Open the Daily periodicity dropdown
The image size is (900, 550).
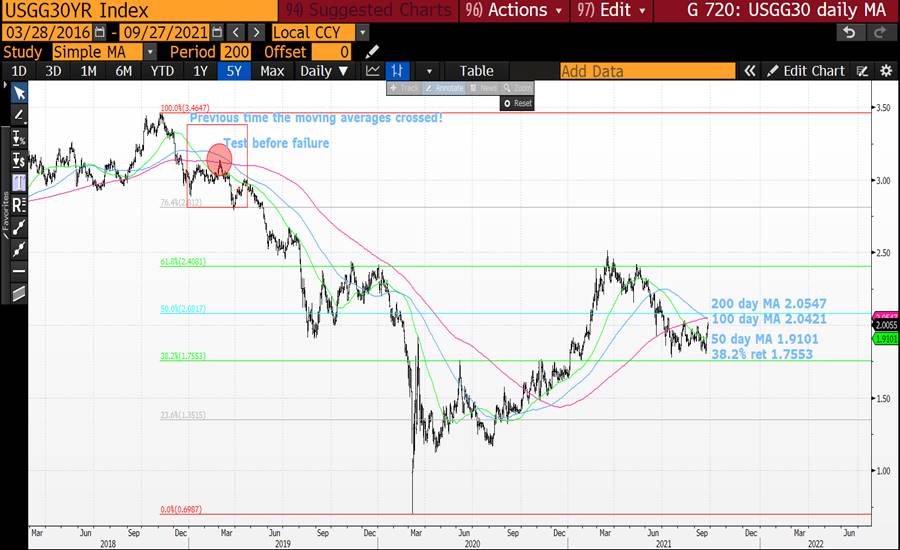pyautogui.click(x=325, y=71)
